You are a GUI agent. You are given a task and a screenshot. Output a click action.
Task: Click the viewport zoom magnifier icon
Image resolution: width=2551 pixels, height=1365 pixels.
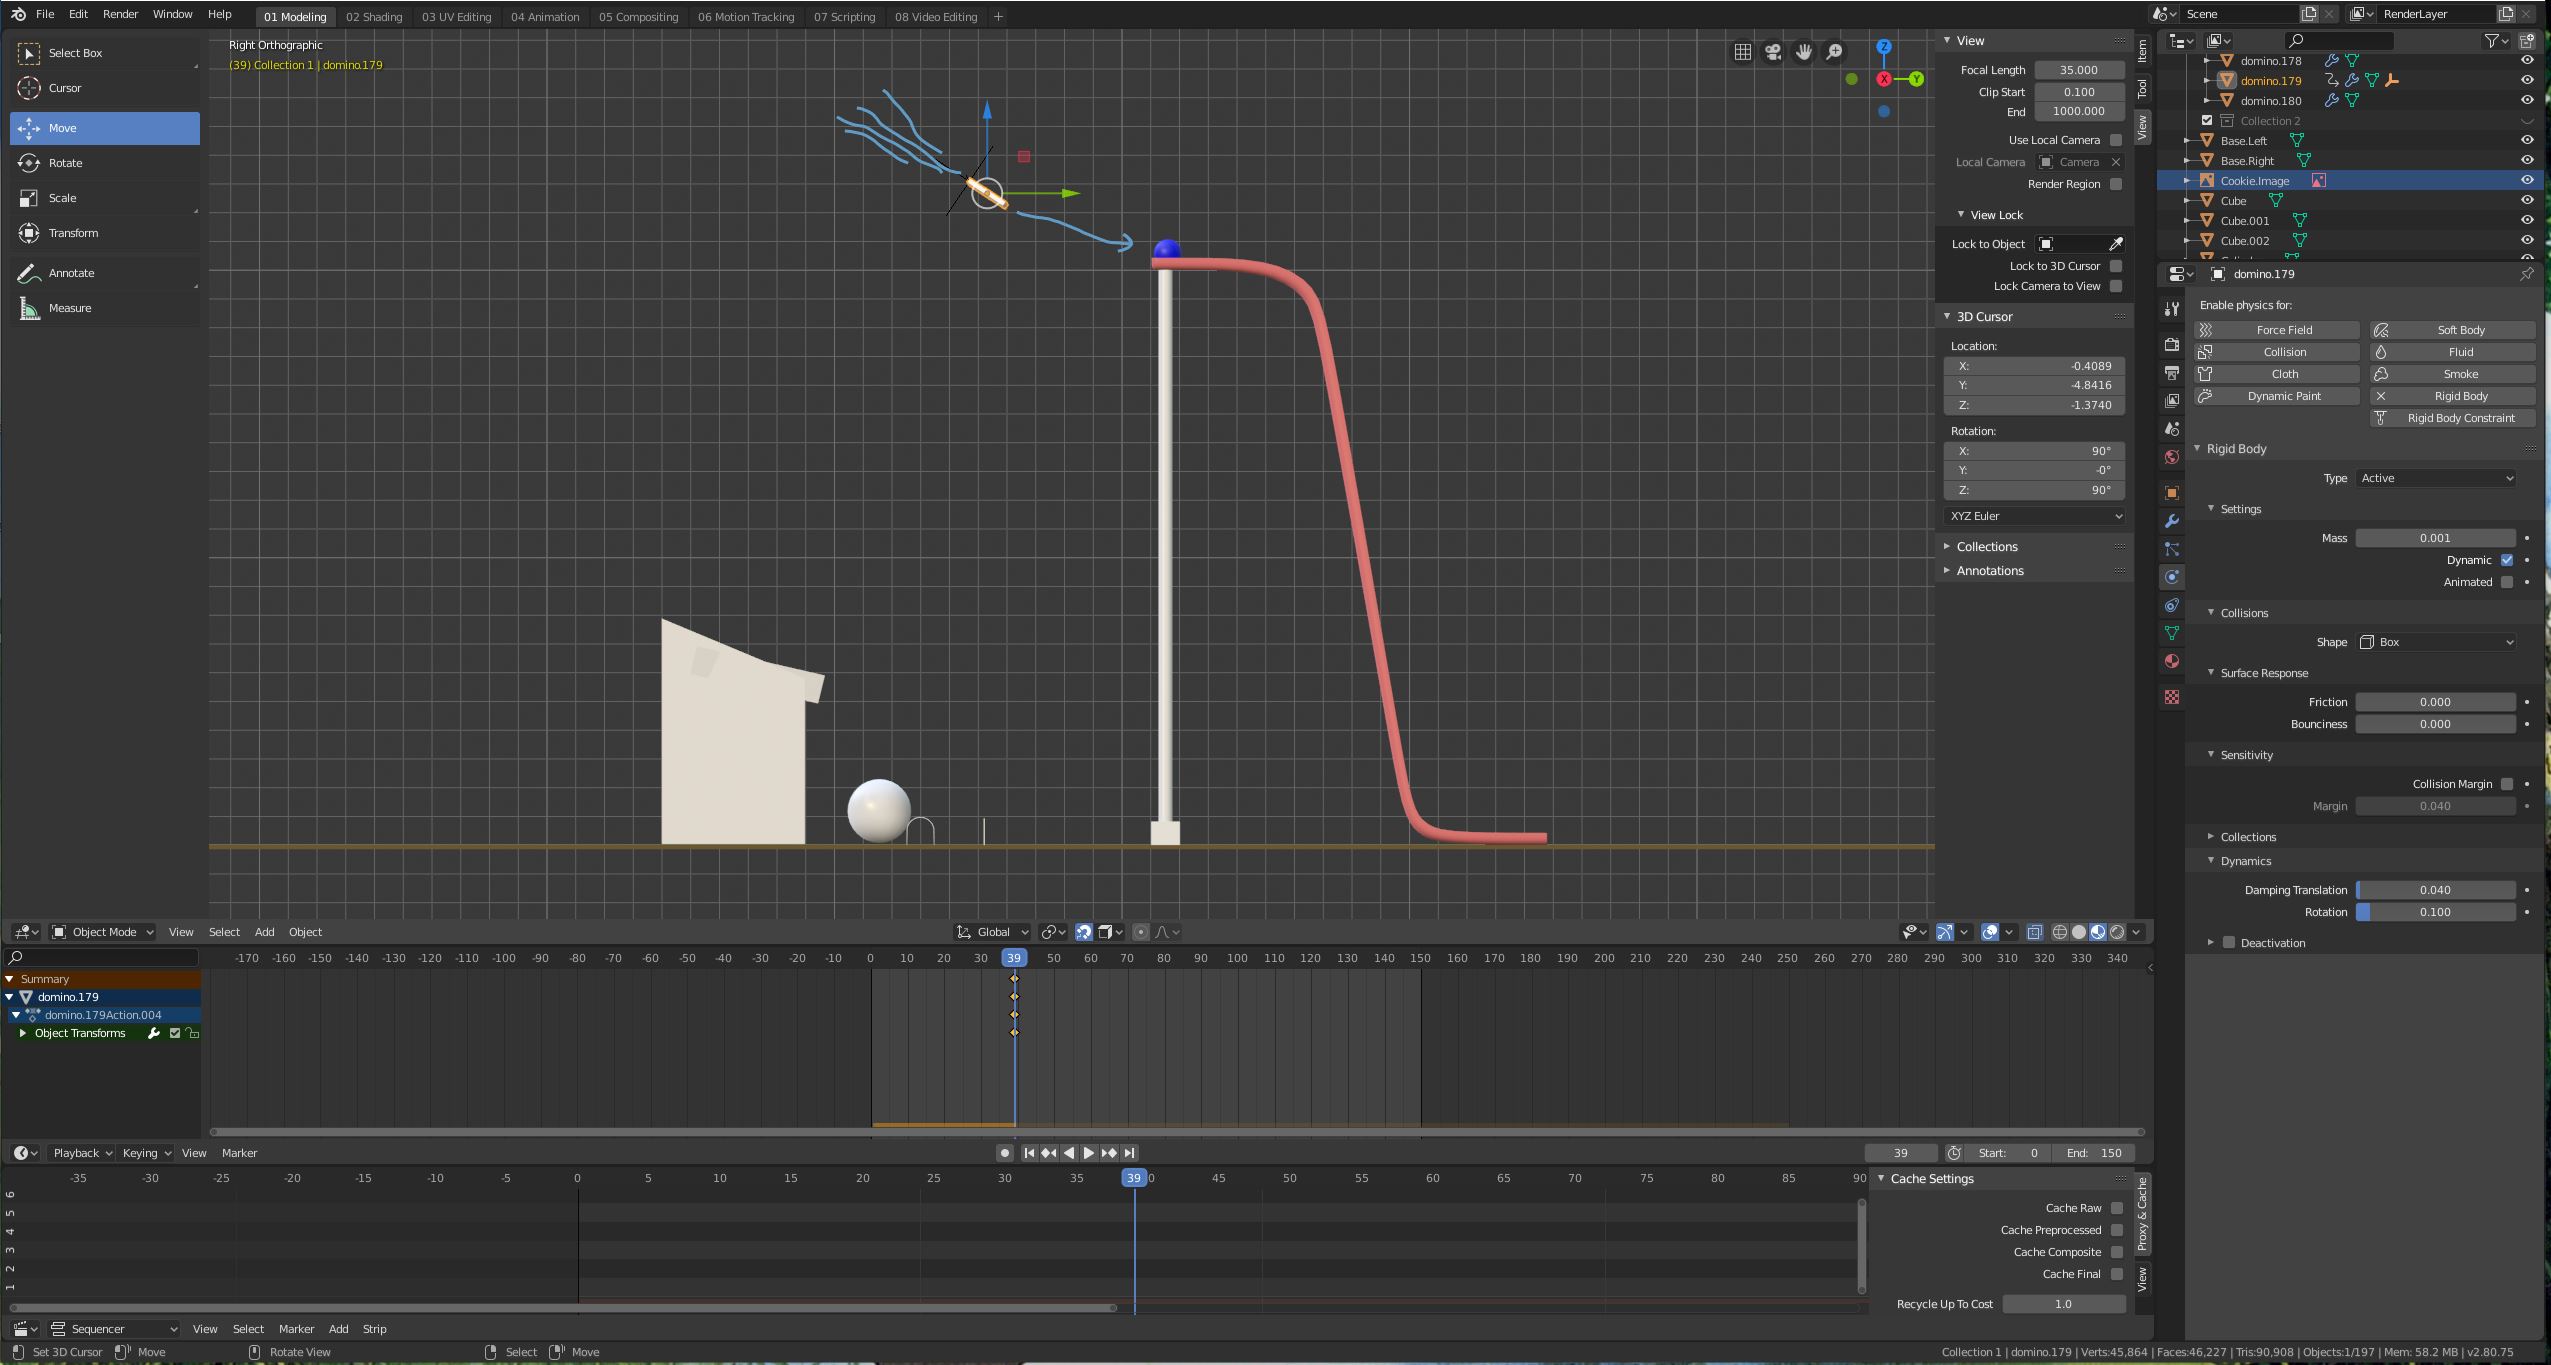point(1835,52)
